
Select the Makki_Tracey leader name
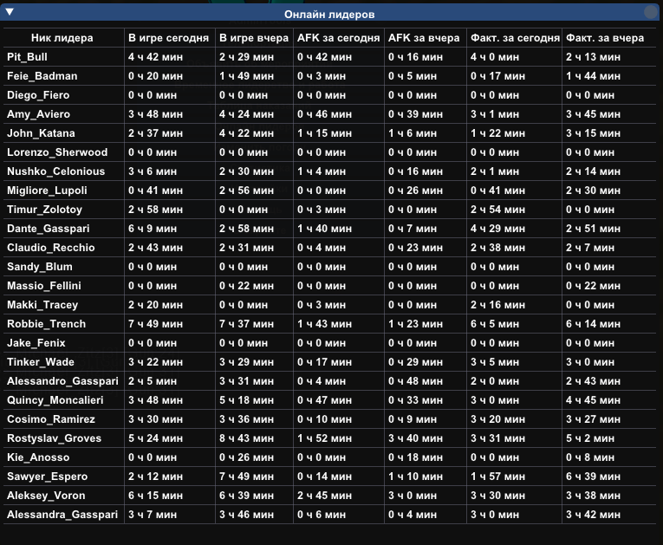pyautogui.click(x=42, y=305)
